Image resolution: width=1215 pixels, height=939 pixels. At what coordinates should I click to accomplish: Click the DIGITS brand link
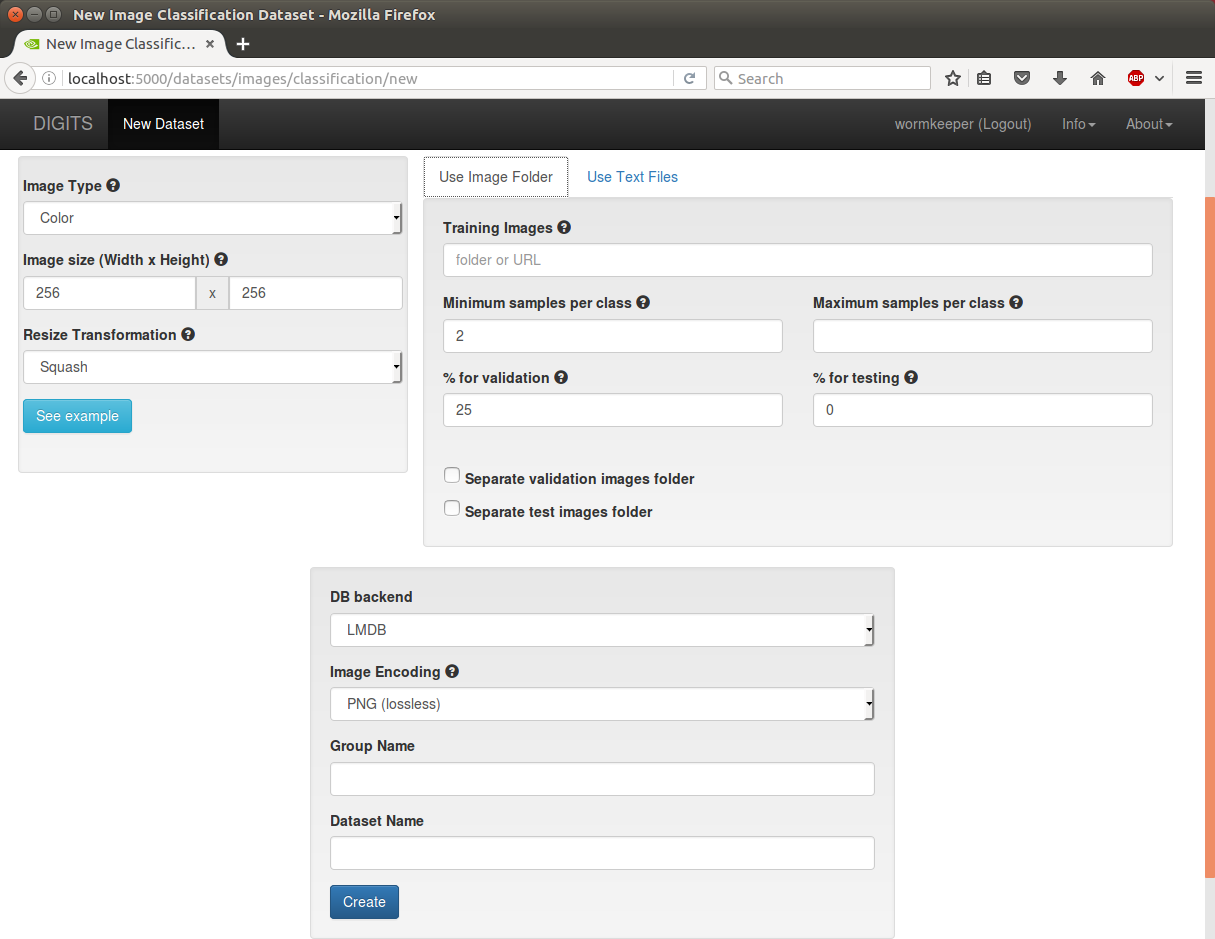(x=63, y=124)
